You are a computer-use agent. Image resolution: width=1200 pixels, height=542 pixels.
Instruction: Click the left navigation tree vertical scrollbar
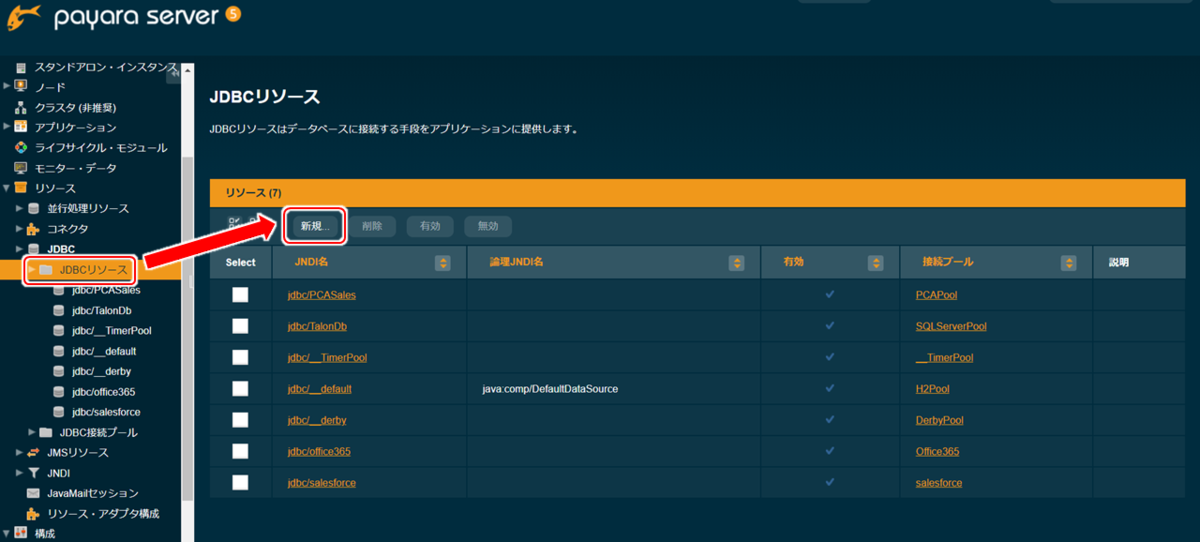tap(187, 300)
